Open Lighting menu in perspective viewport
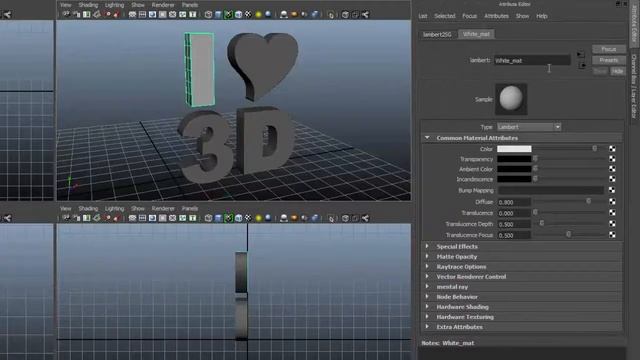 click(114, 5)
